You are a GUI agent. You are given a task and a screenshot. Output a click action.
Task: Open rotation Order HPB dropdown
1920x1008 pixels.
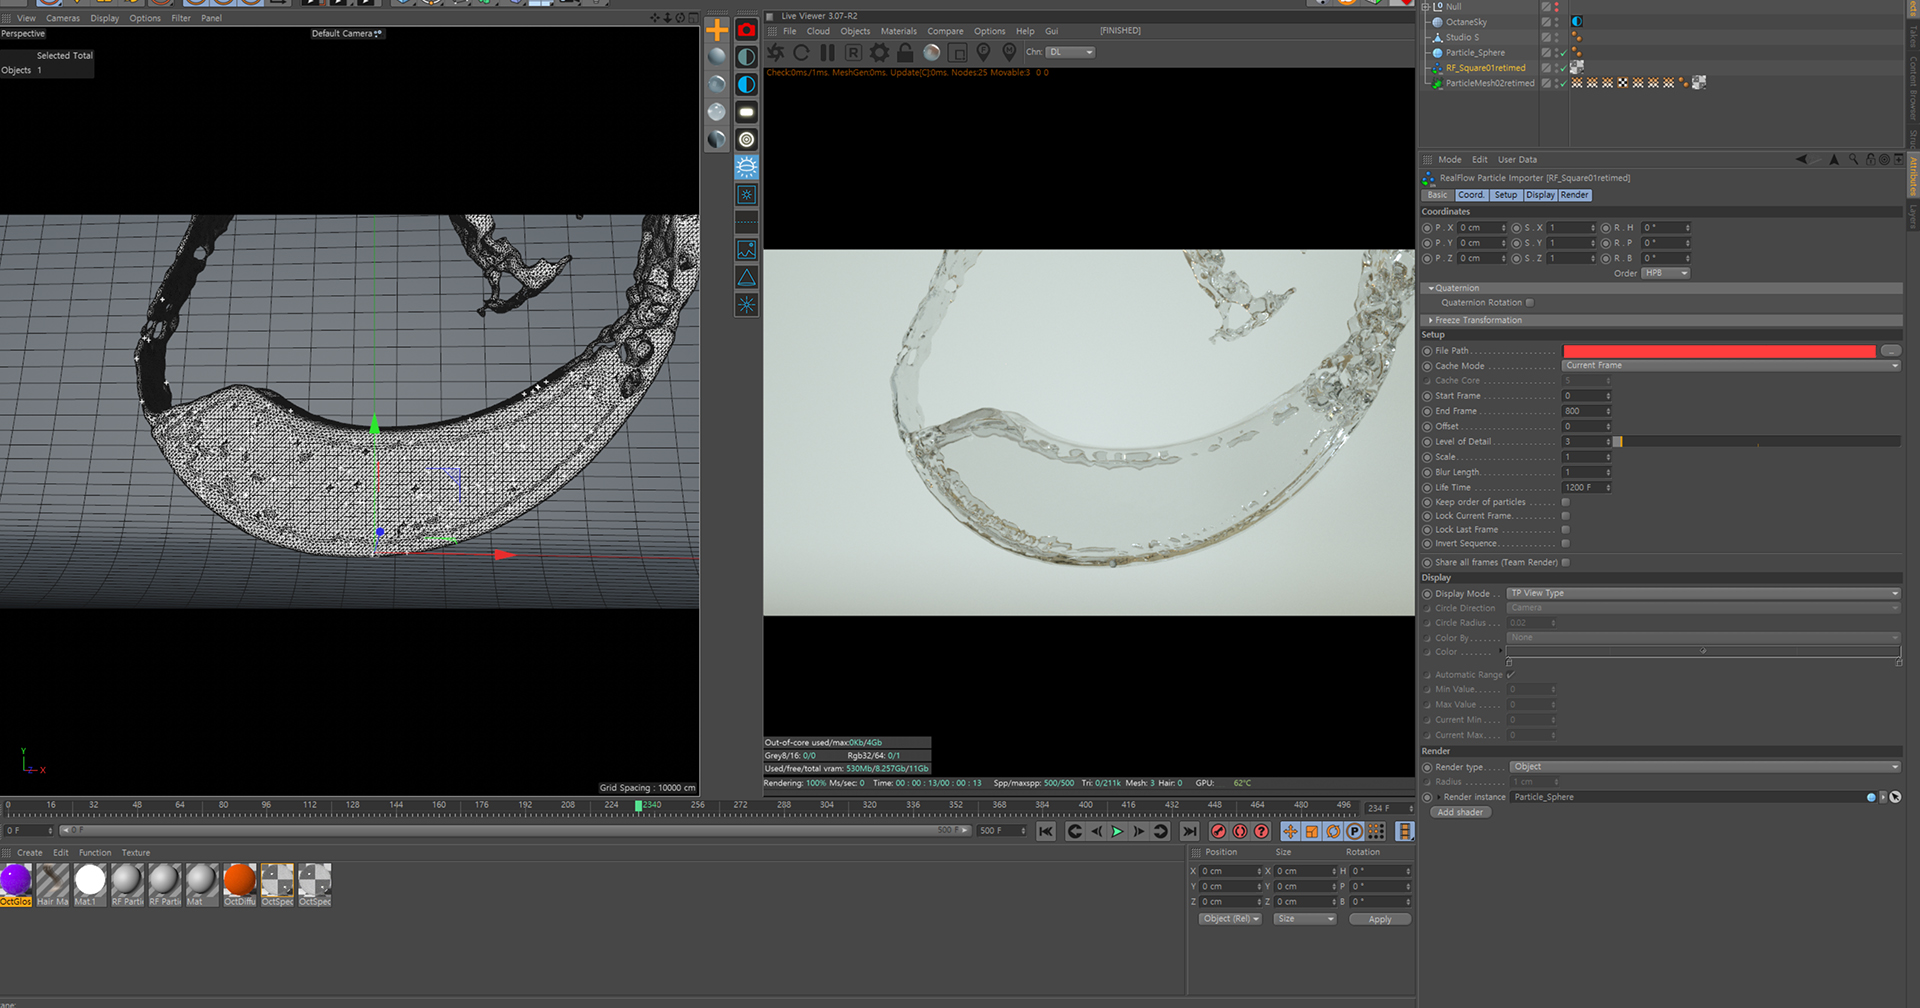coord(1665,273)
